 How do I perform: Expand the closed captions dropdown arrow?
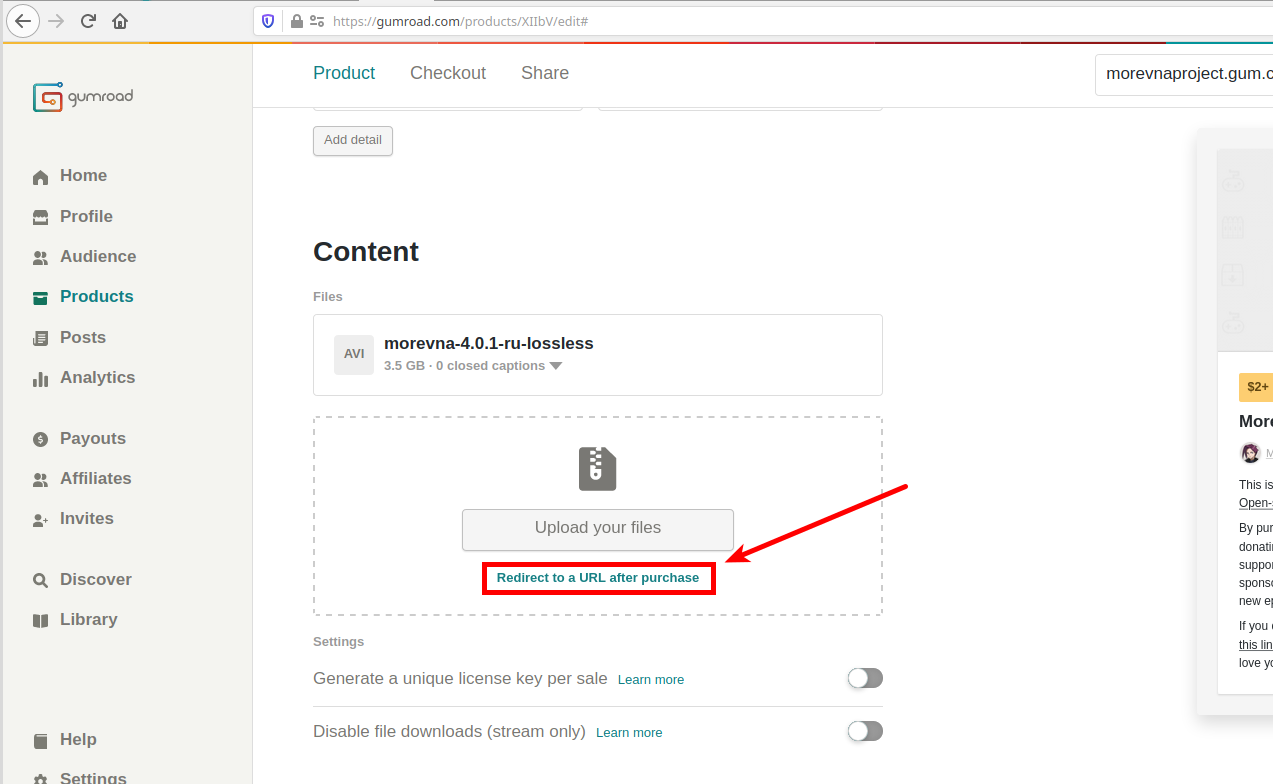pyautogui.click(x=556, y=366)
